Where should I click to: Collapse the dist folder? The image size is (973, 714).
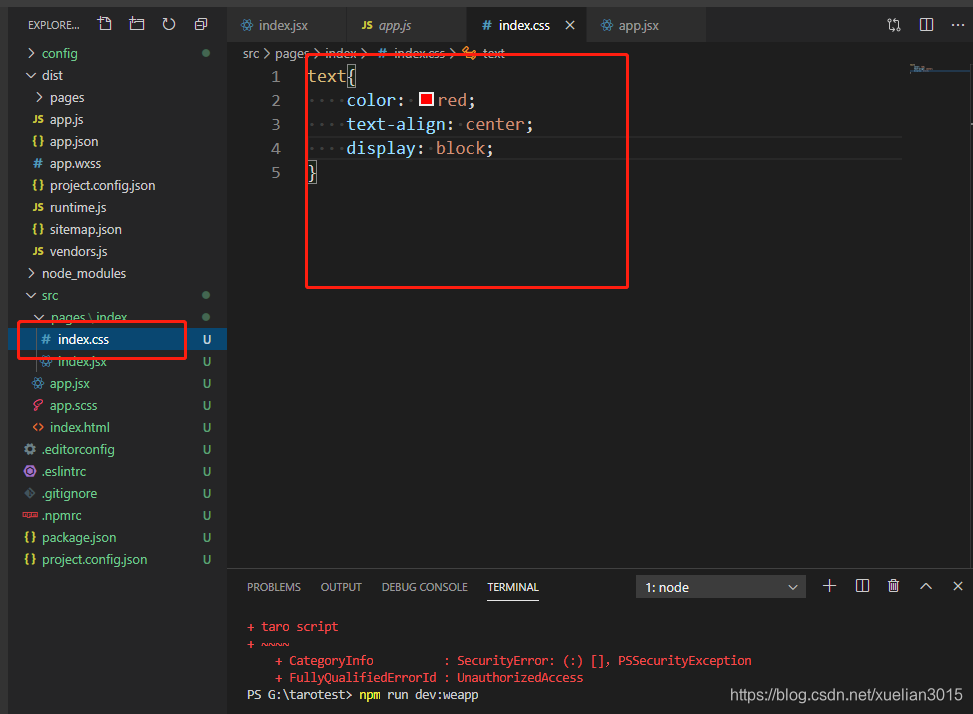[118, 76]
